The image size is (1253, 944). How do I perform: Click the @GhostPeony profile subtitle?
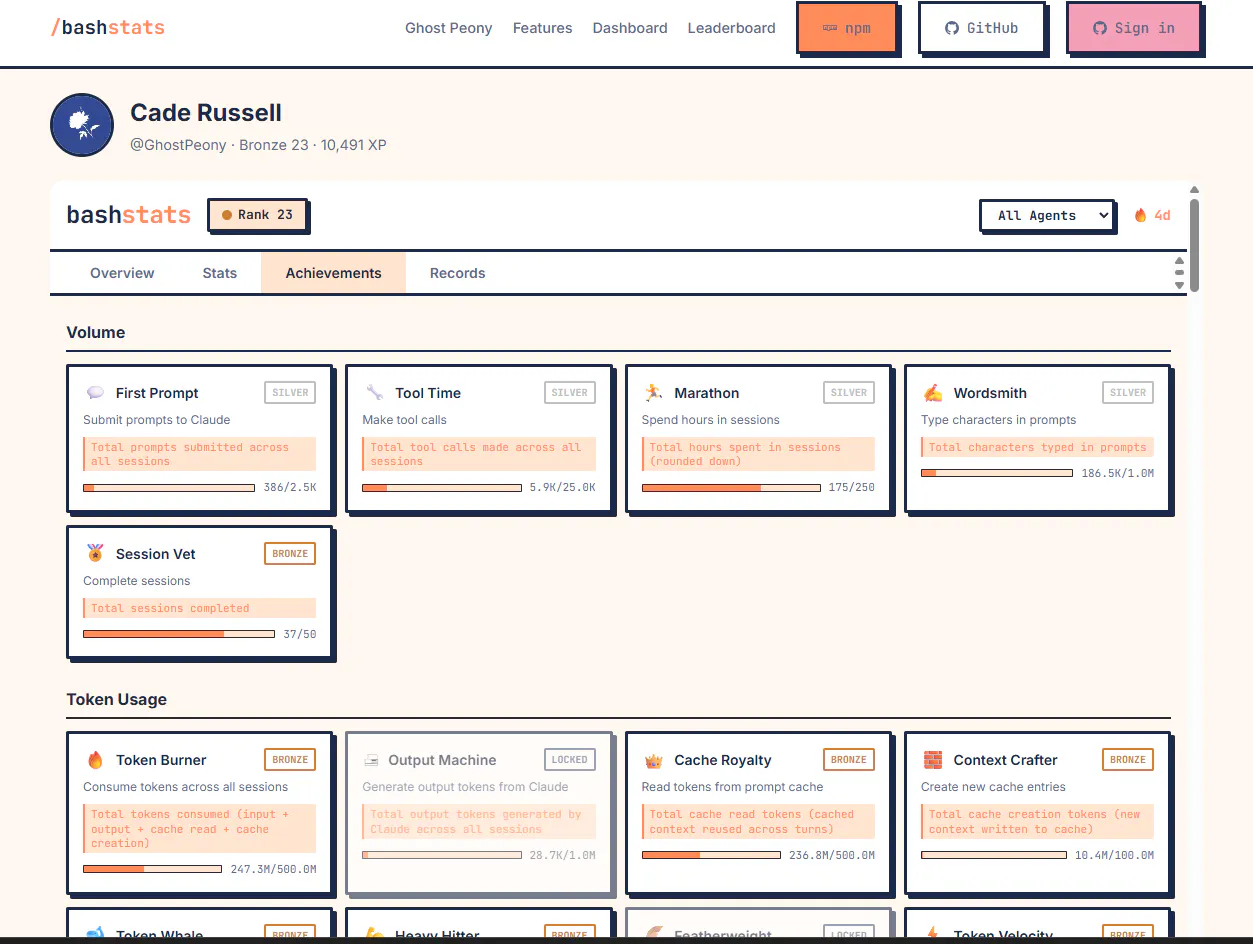click(x=258, y=145)
